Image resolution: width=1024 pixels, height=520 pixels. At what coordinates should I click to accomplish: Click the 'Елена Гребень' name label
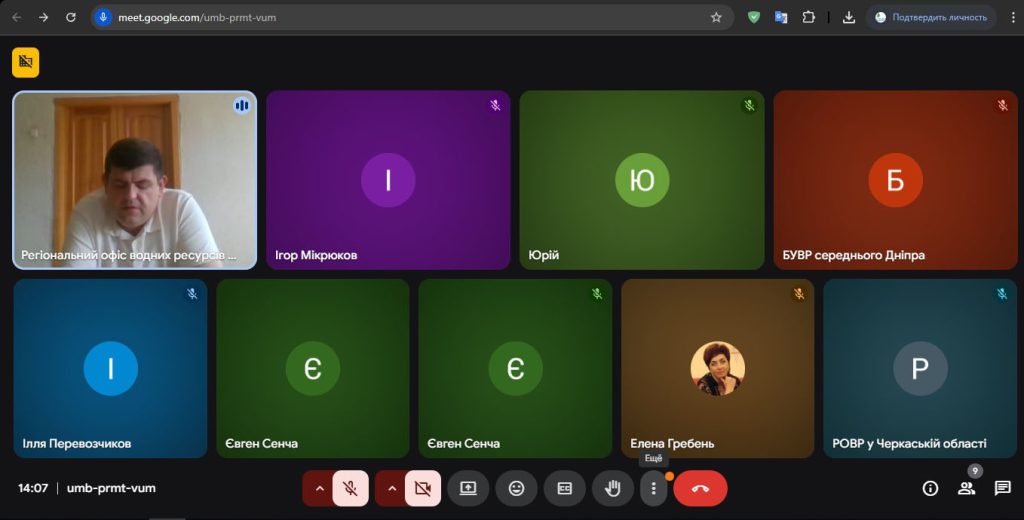672,444
